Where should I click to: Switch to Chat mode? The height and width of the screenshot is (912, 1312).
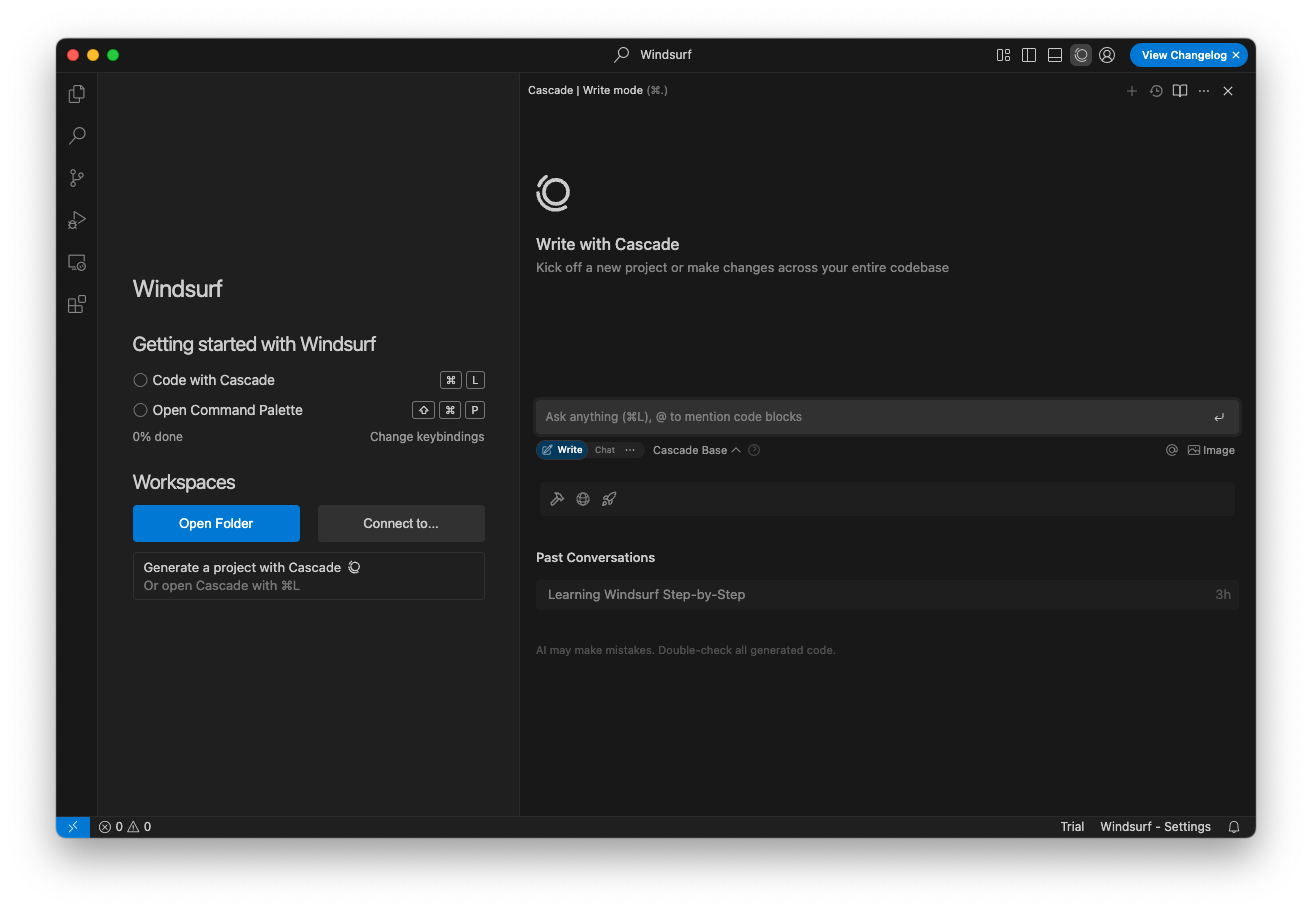[605, 450]
